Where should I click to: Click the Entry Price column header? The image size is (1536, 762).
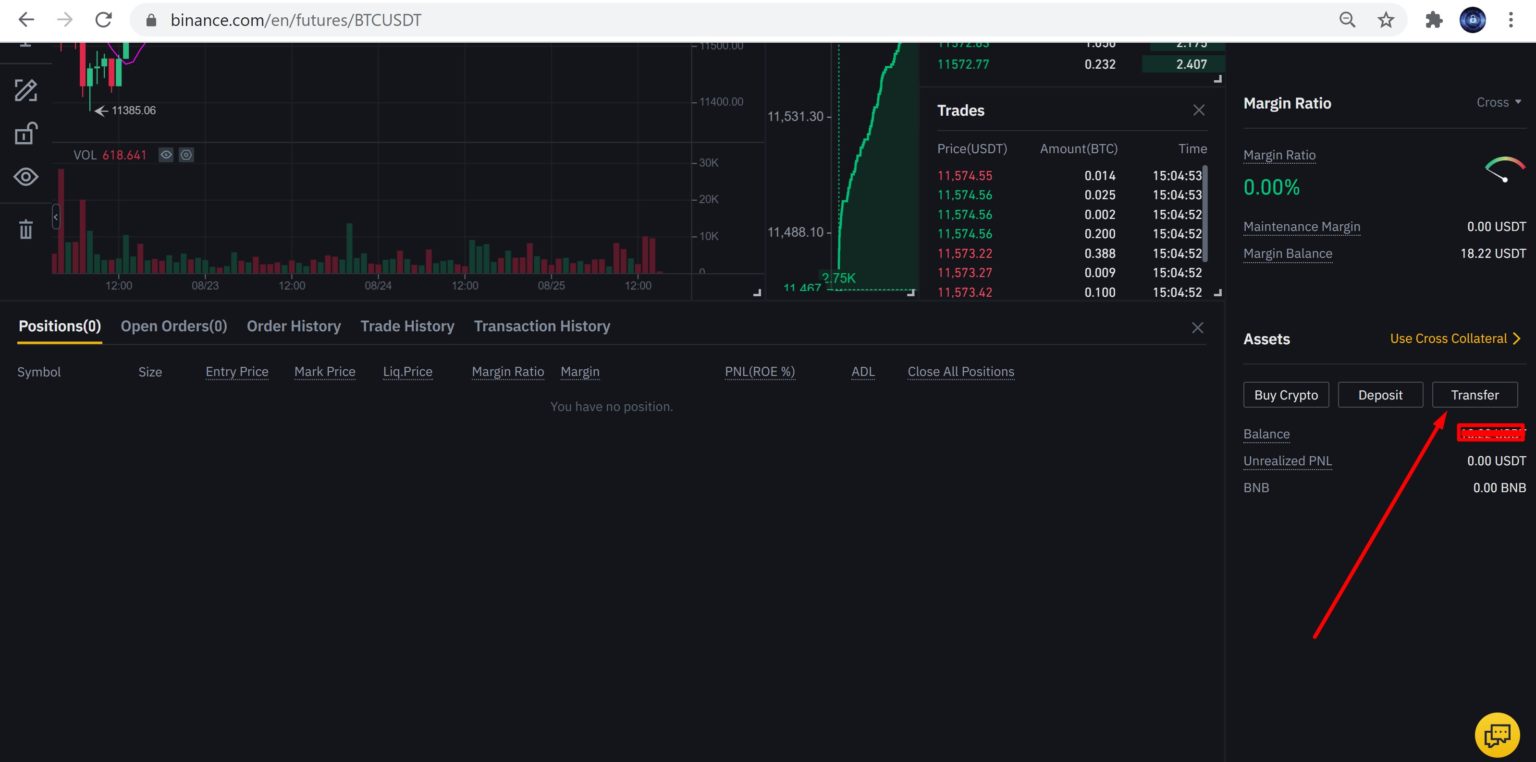[x=237, y=372]
